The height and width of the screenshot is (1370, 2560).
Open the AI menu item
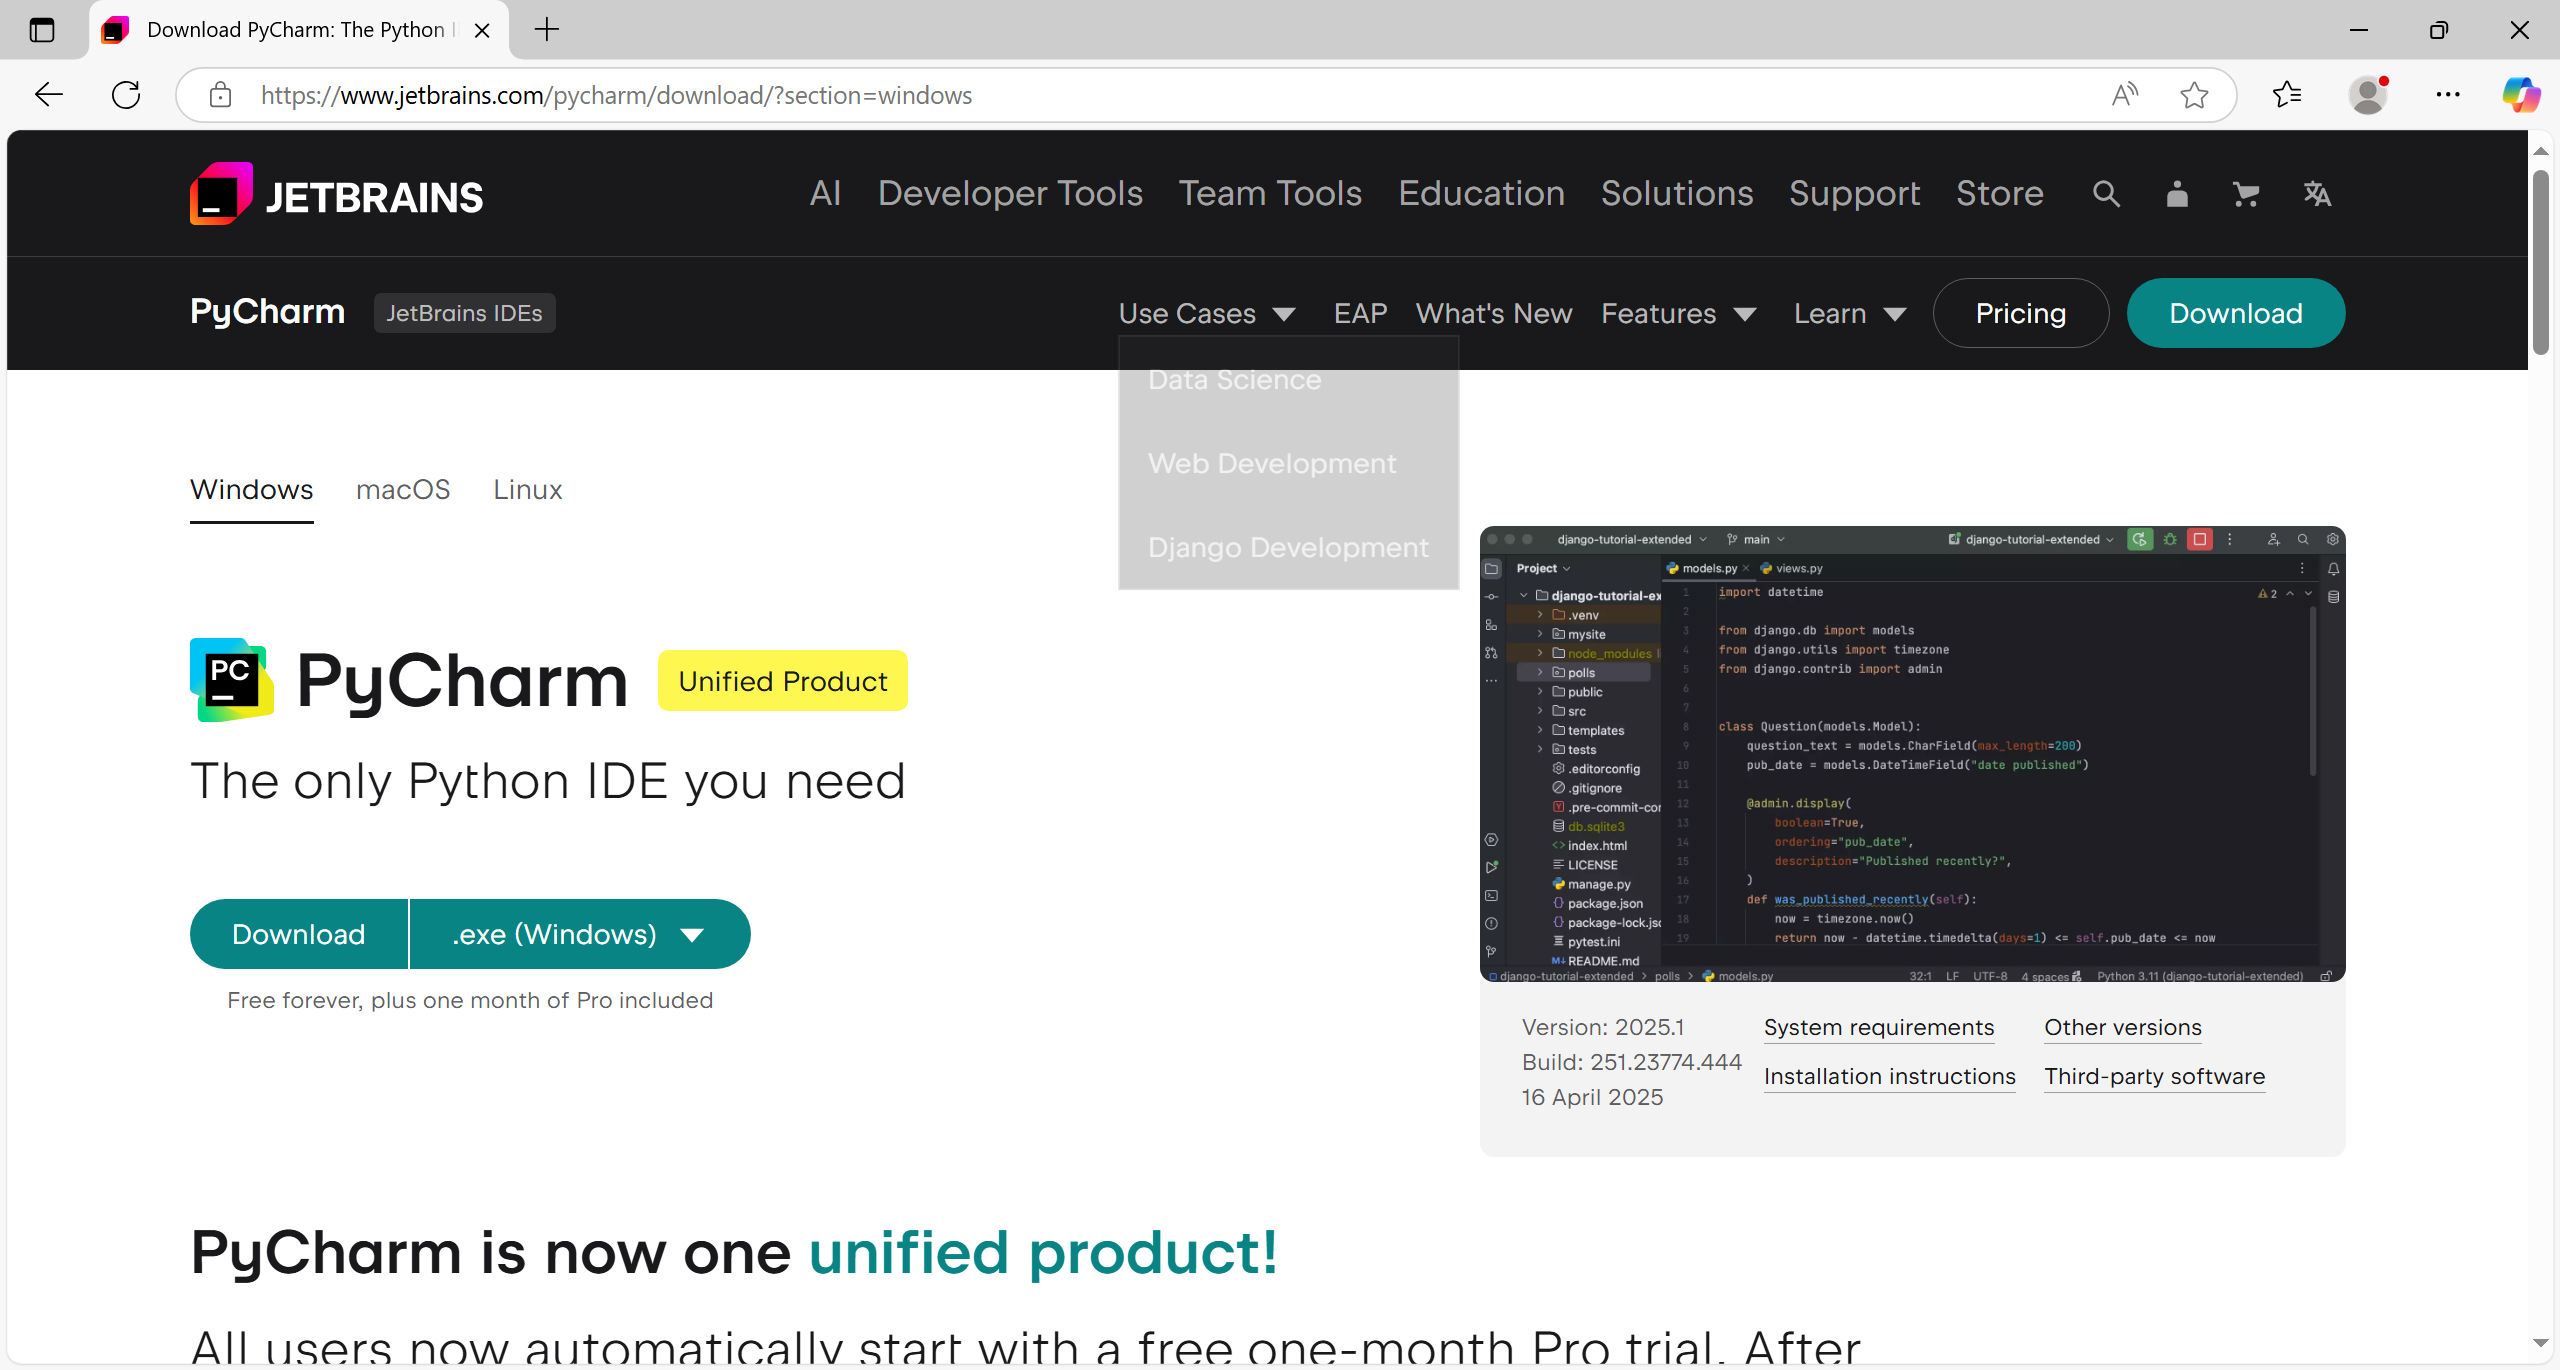point(826,194)
